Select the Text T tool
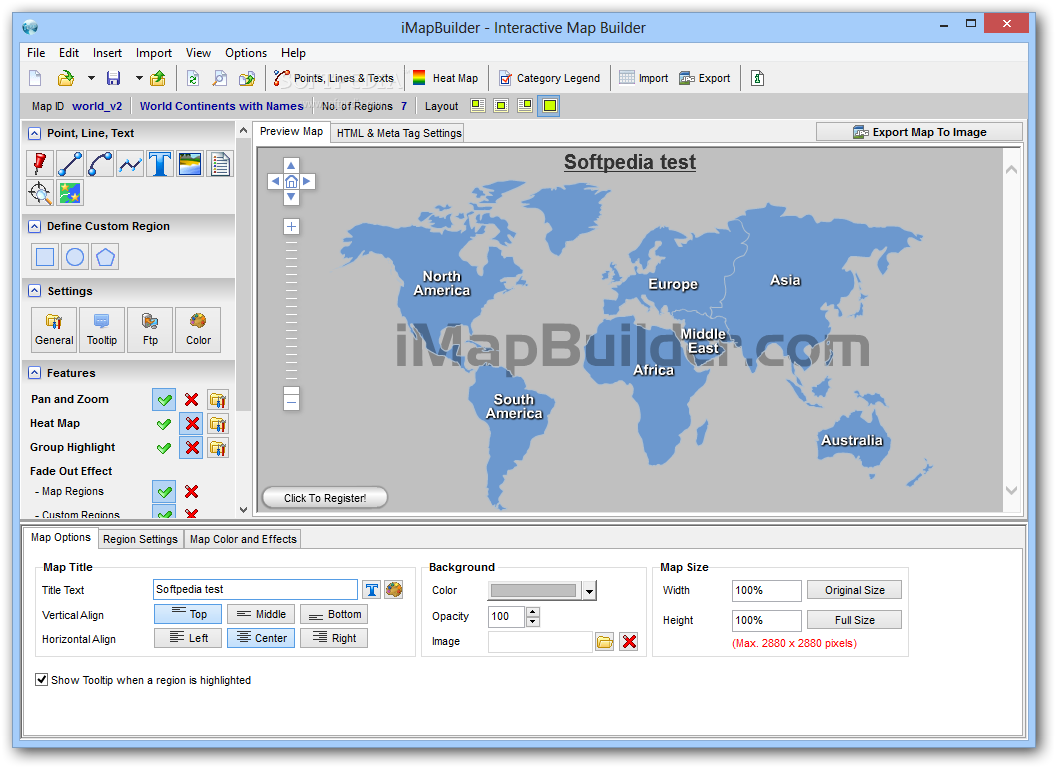 click(x=160, y=164)
